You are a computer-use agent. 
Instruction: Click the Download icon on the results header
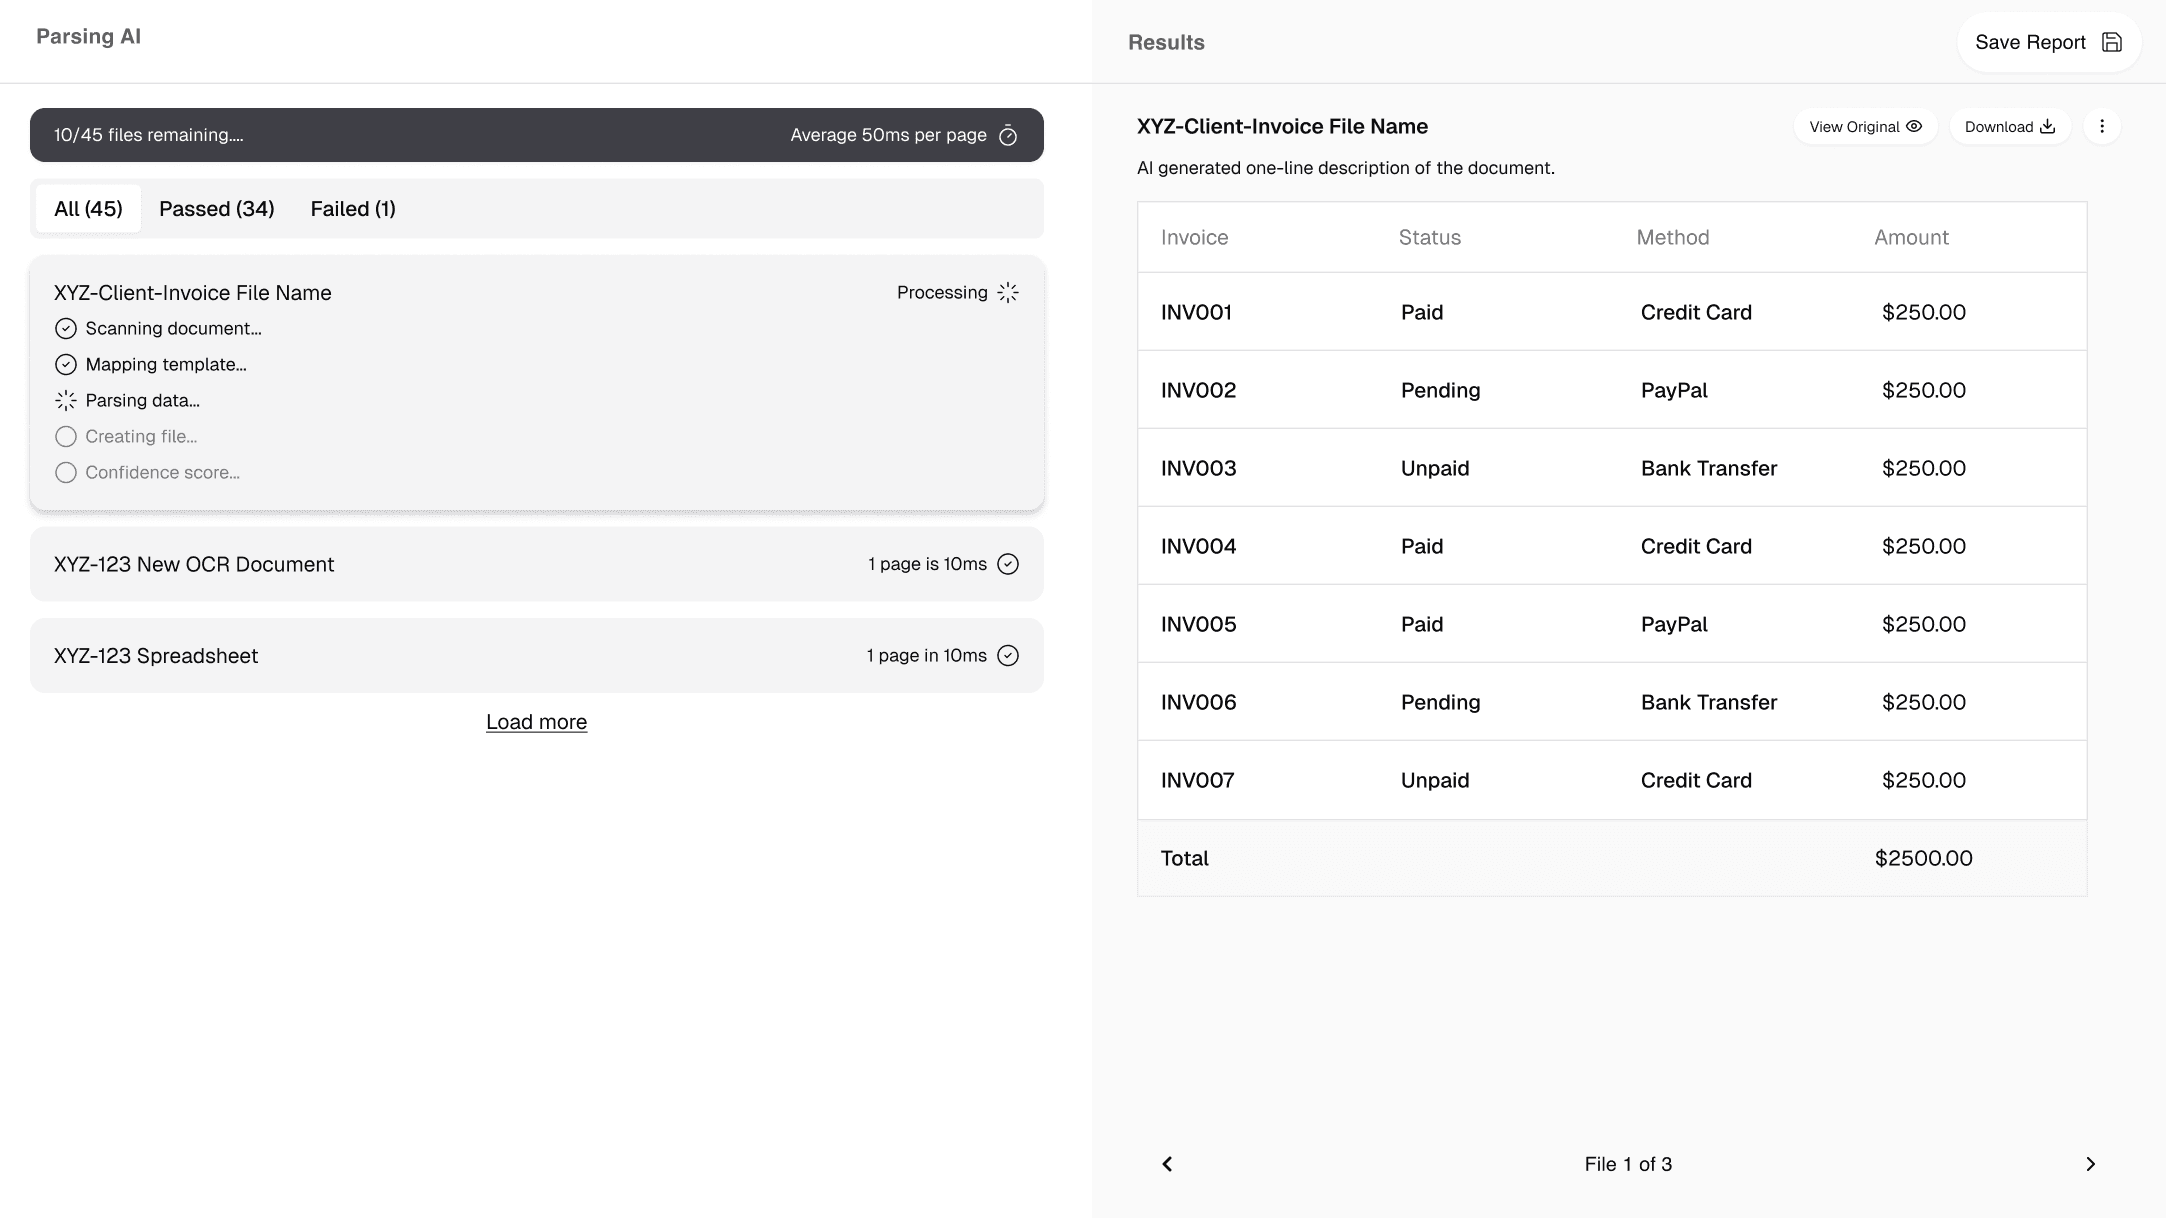point(2048,126)
